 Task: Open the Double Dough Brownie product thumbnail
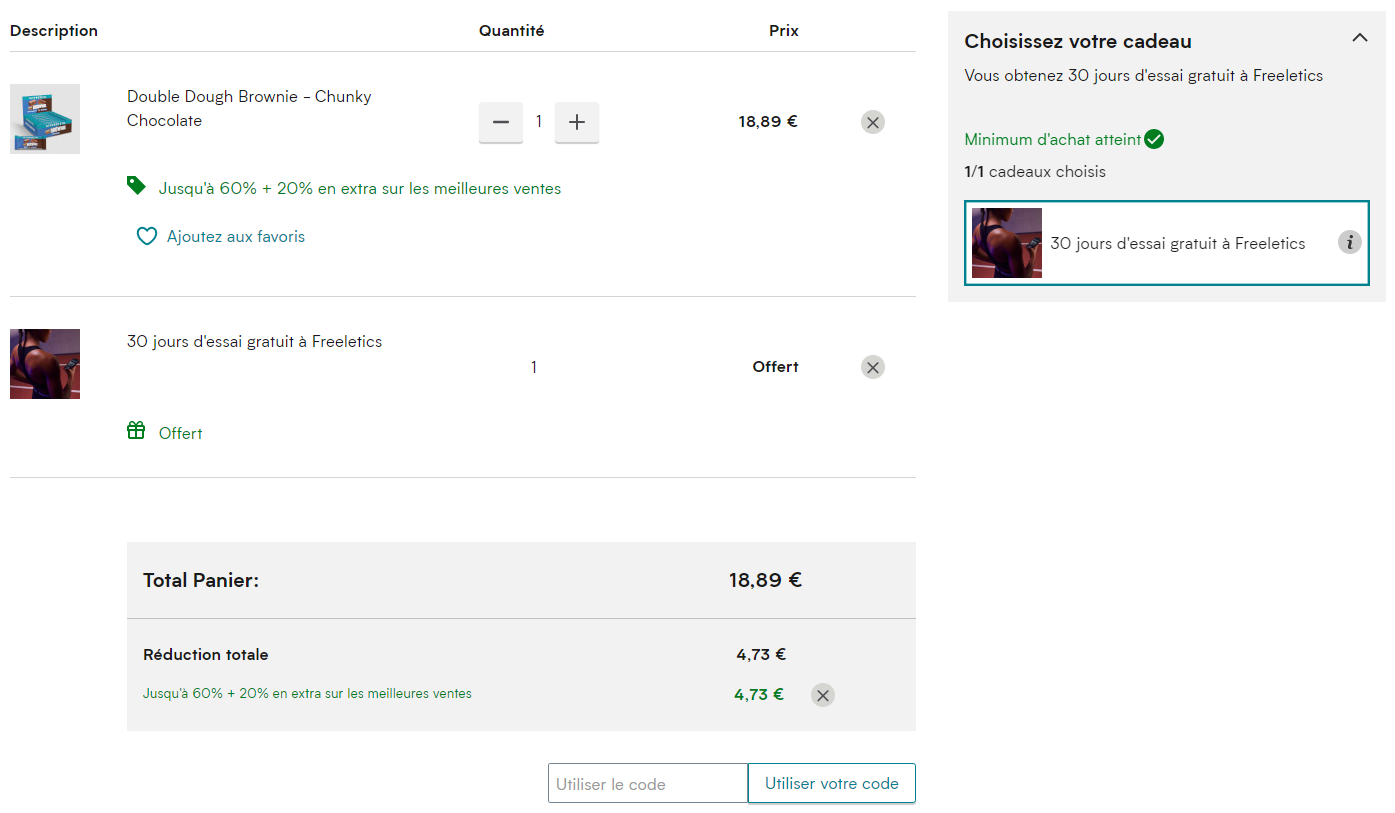pos(45,119)
